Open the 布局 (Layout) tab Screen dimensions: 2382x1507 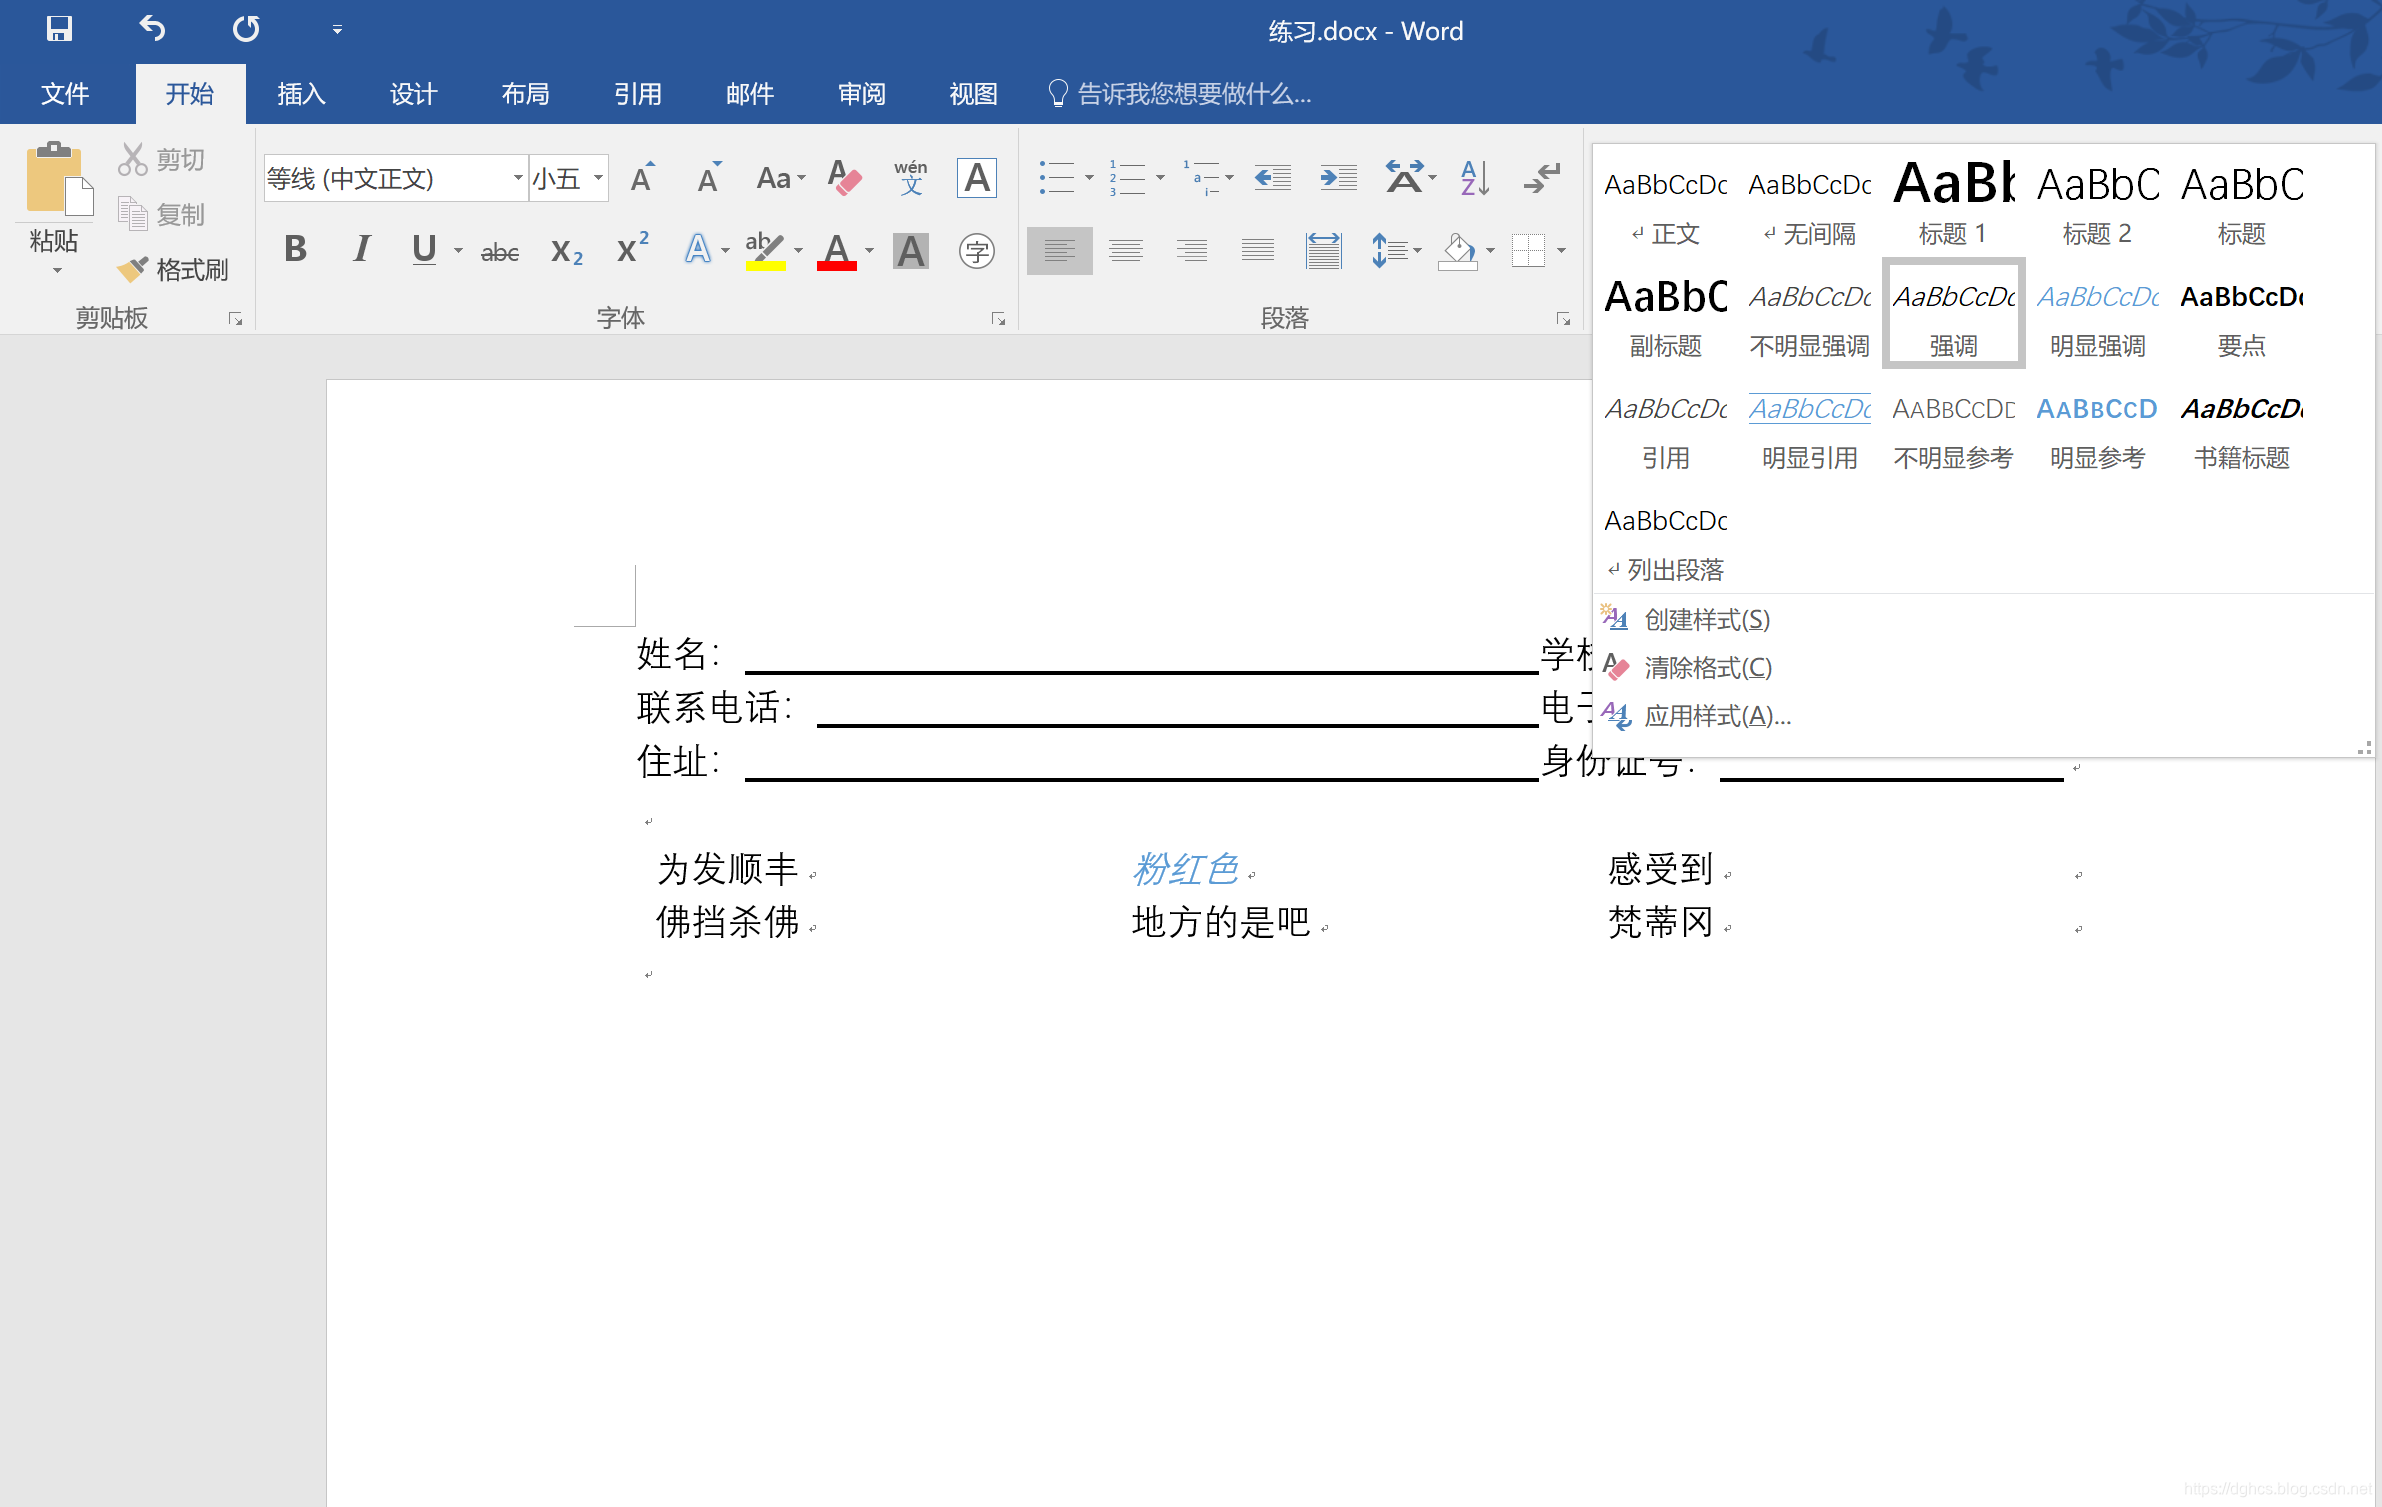point(525,94)
